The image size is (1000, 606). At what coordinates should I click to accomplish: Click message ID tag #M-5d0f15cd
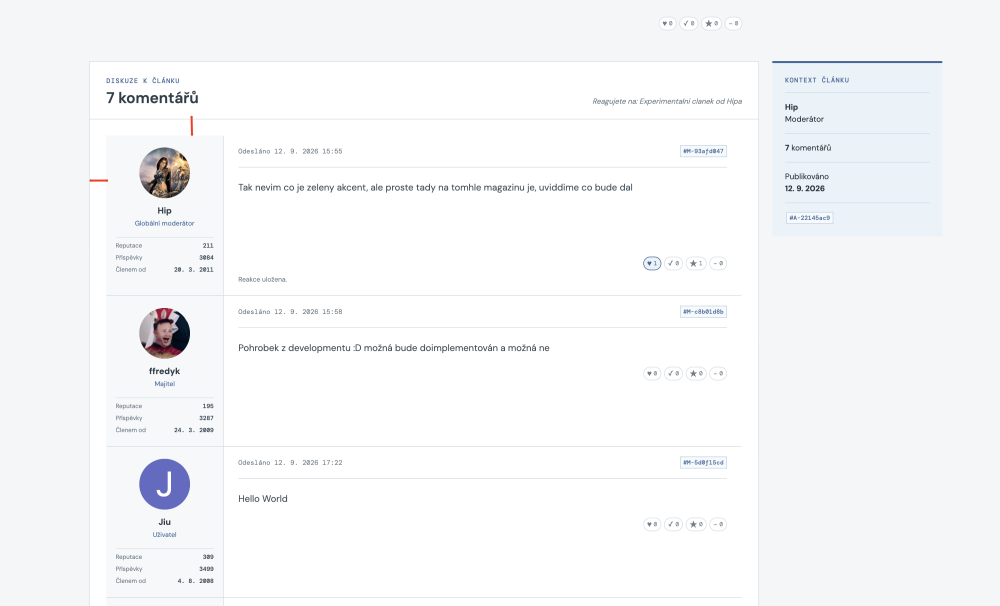(x=703, y=462)
